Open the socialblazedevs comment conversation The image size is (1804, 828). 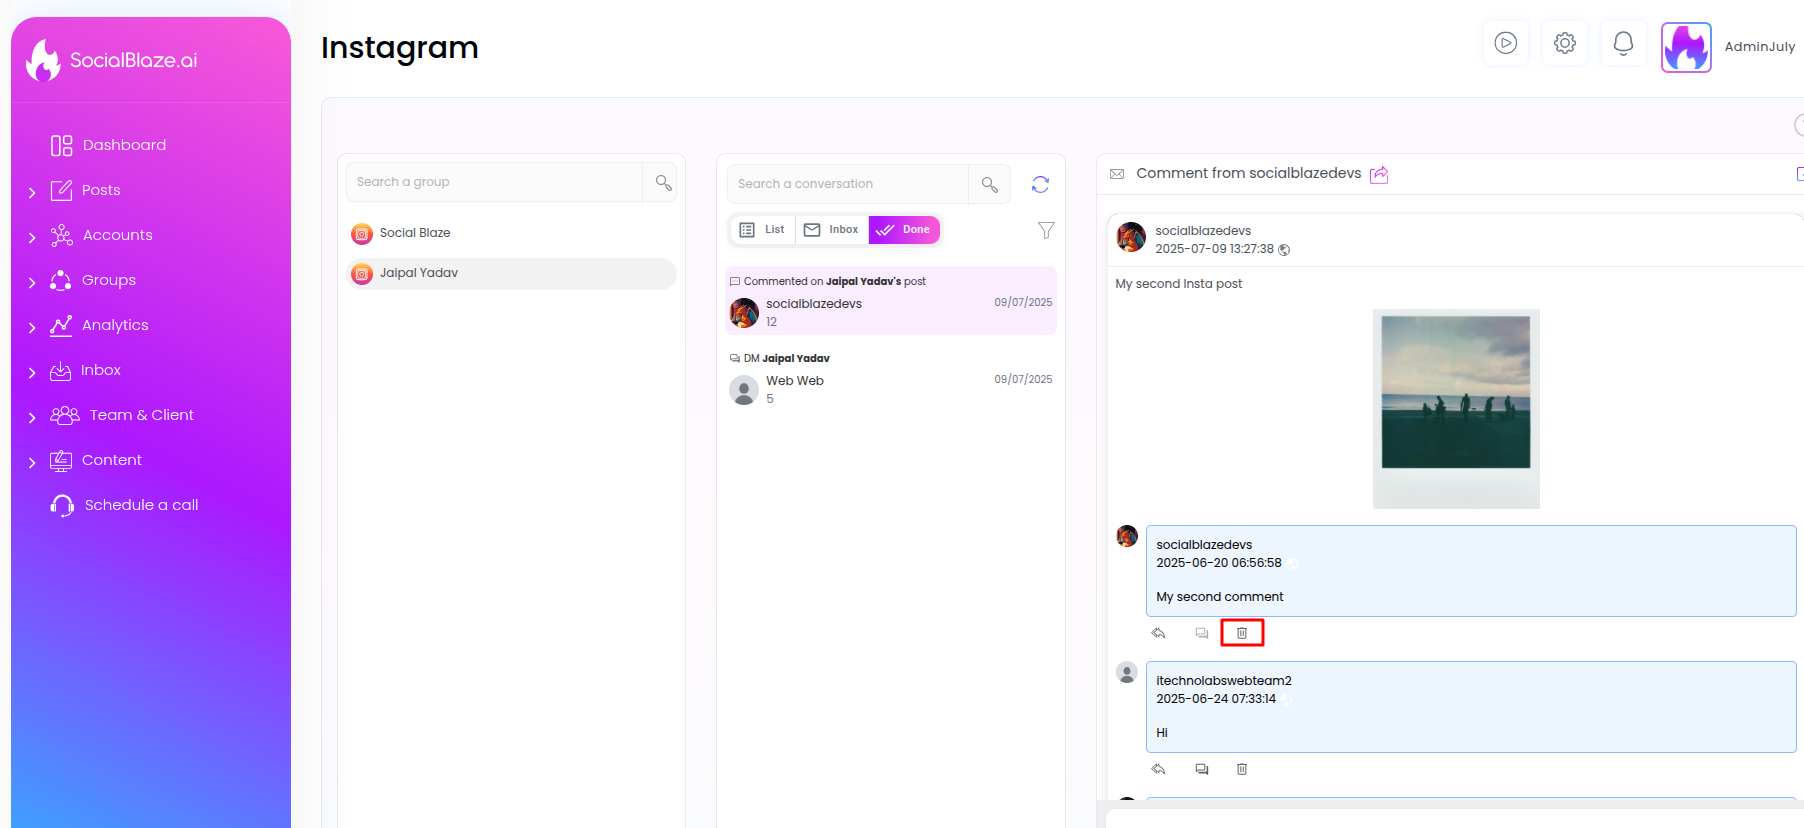pos(891,300)
